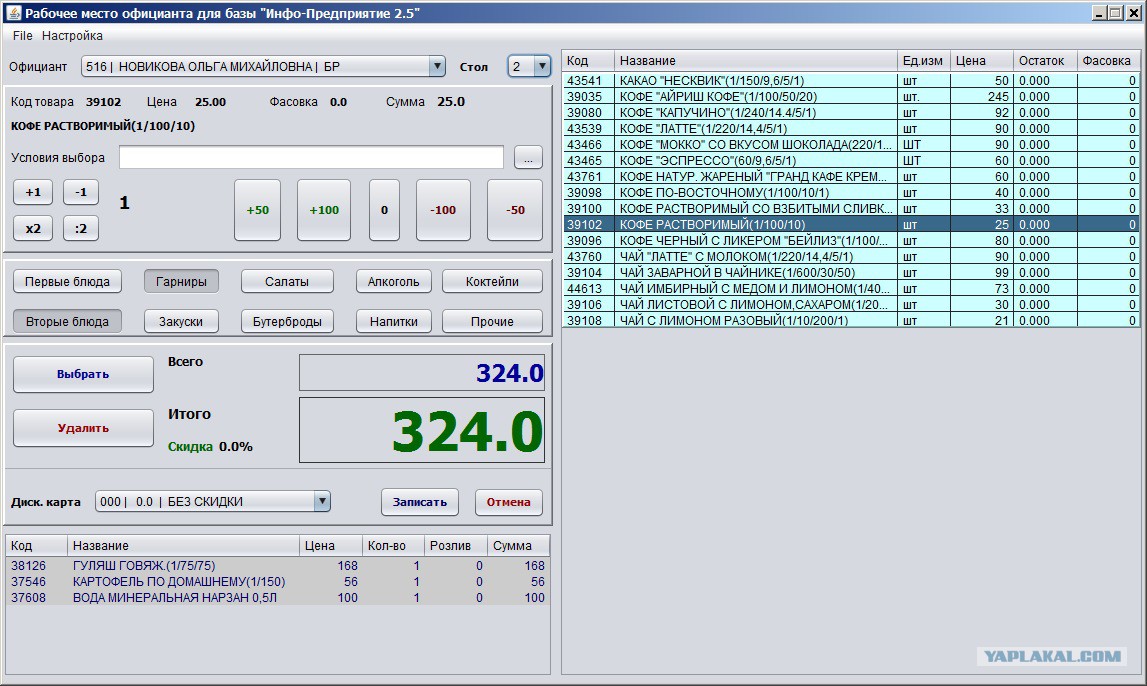Select КОФЕ ЧЕРНЫЙ С ЛИКЕРОМ "БЕЙЛИЗ" row
1147x686 pixels.
851,241
